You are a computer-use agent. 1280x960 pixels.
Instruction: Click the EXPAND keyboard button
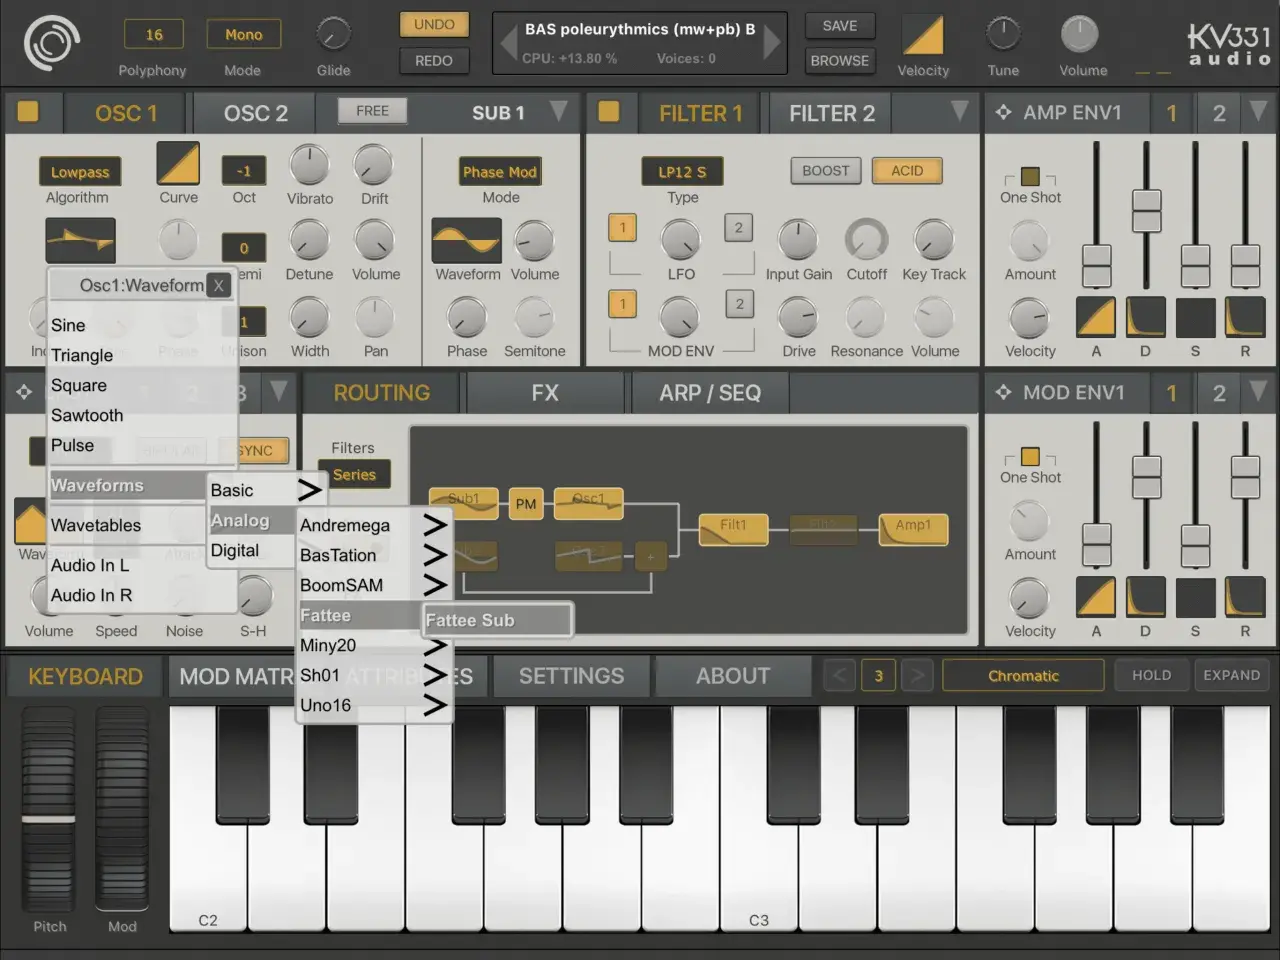click(x=1232, y=675)
